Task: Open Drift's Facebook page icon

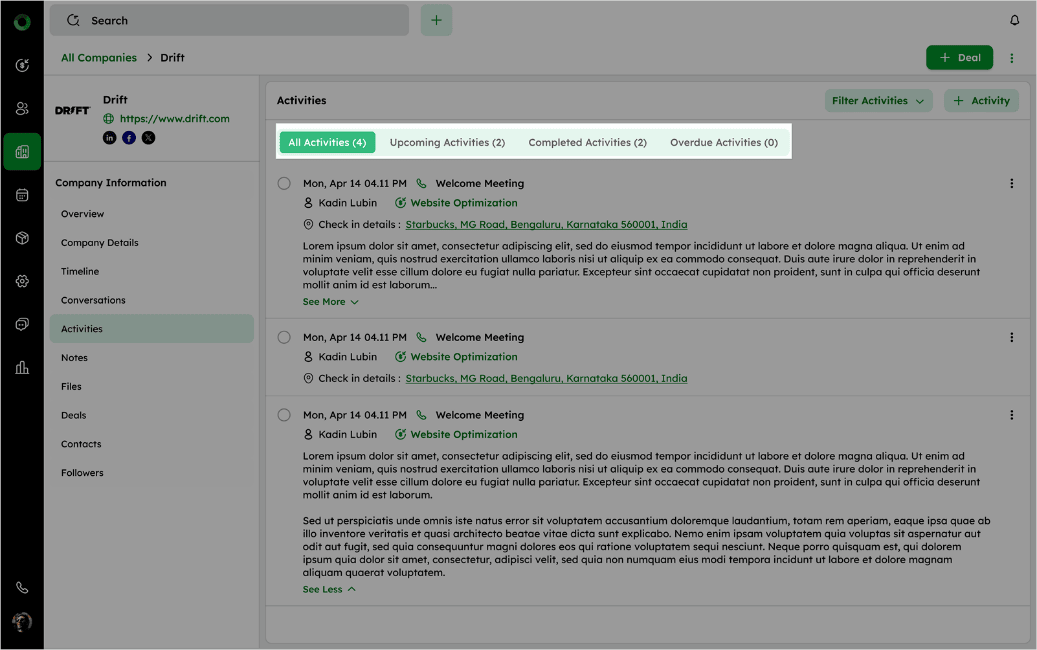Action: 129,138
